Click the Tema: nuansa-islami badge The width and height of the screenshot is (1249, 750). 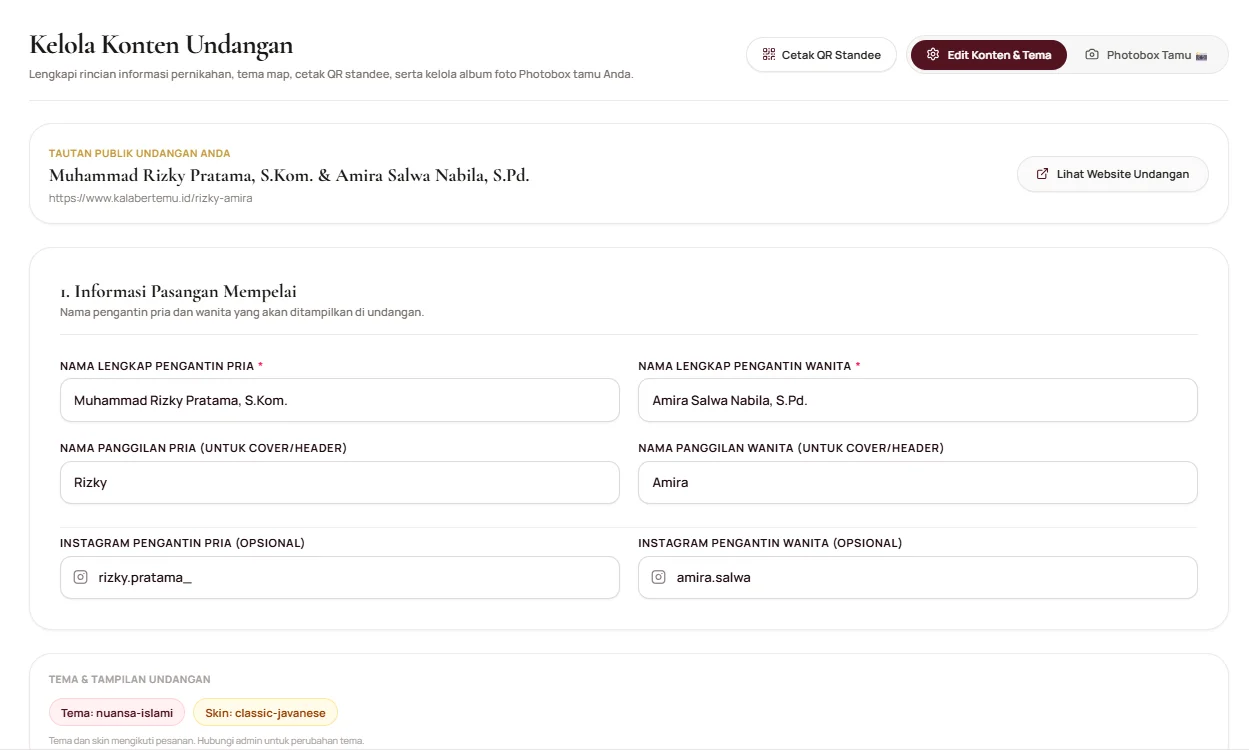pos(117,713)
